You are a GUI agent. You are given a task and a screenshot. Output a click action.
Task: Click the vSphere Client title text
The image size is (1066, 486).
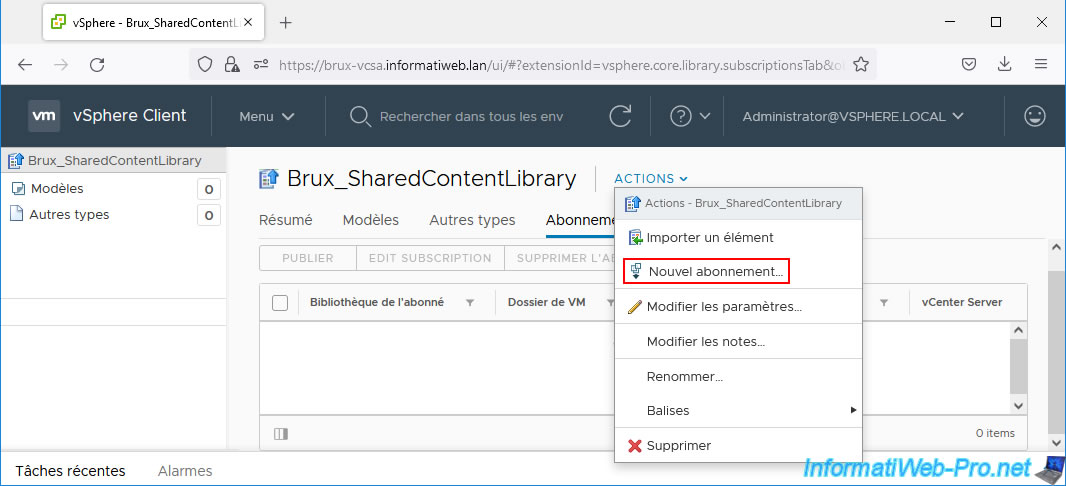point(129,116)
